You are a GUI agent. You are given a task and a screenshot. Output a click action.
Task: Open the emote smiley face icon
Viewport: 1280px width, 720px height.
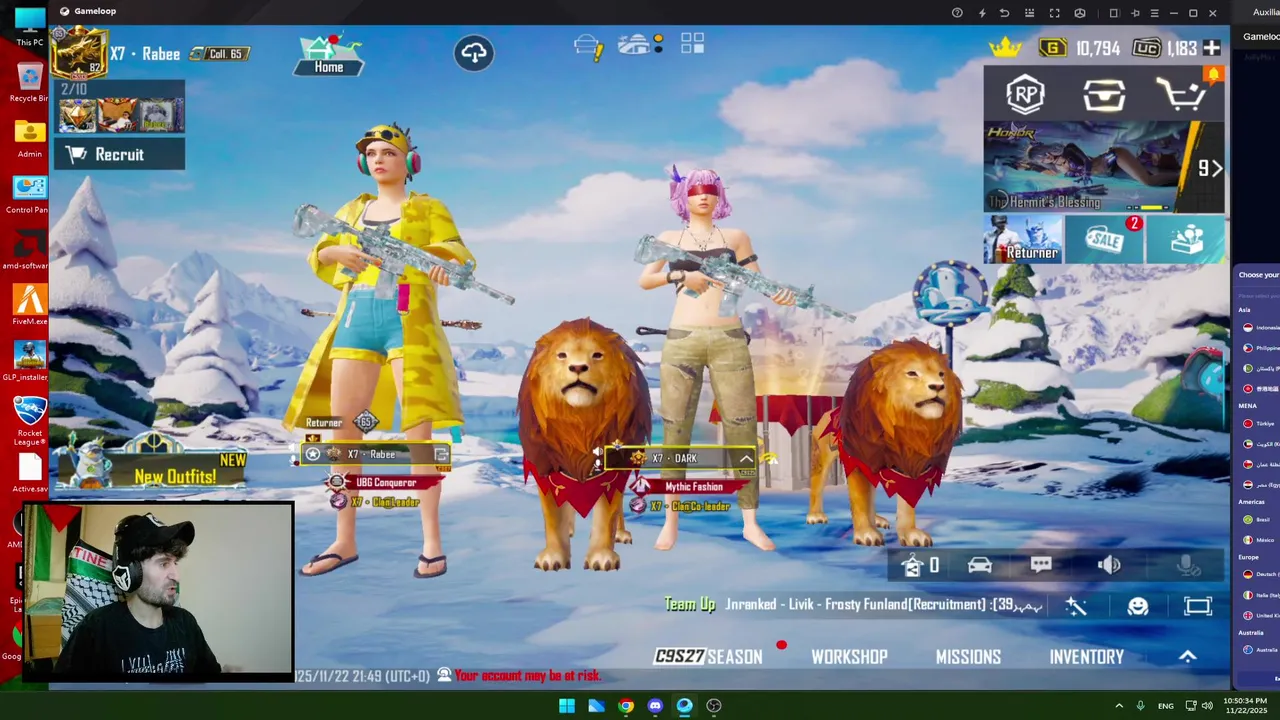coord(1138,606)
